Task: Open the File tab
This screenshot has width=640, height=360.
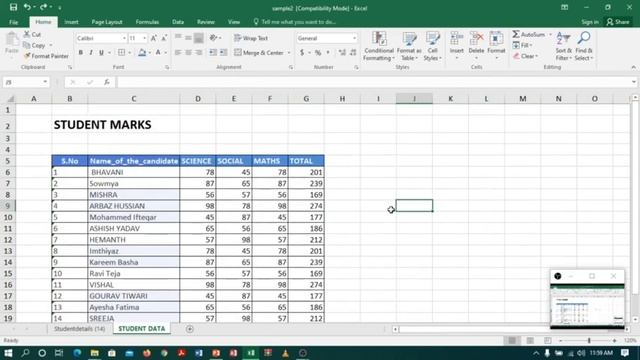Action: [x=13, y=22]
